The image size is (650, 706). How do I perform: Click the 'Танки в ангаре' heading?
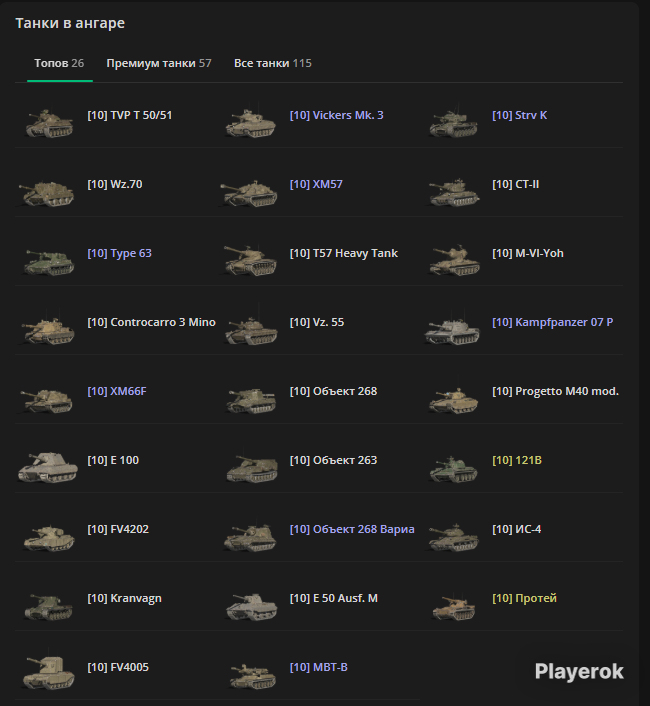(x=70, y=23)
